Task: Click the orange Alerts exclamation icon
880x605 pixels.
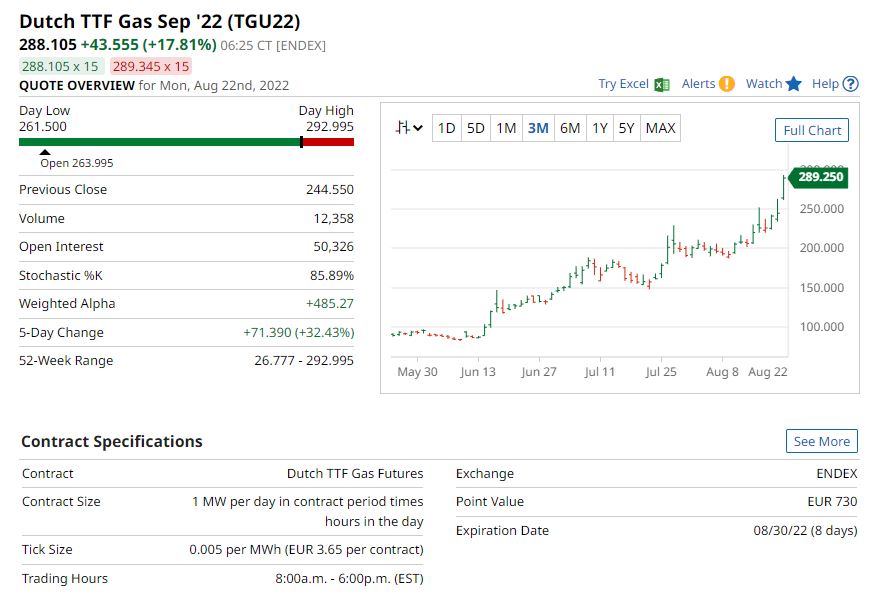Action: click(727, 84)
